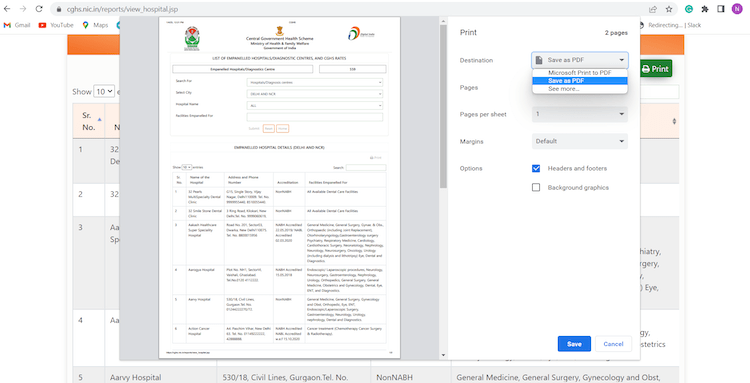Click the browser forward arrow icon

[23, 9]
